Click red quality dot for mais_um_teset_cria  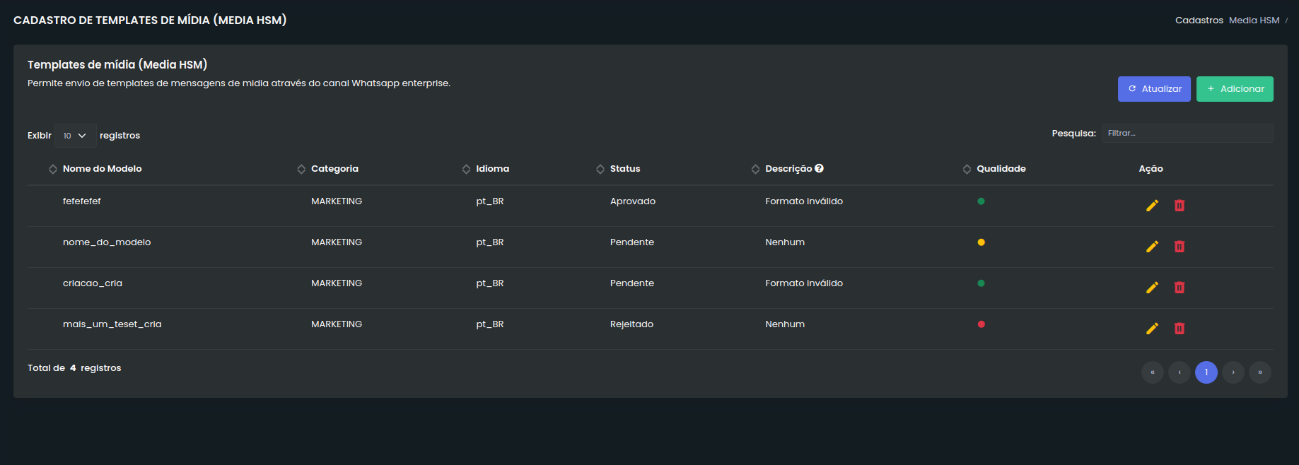click(x=981, y=324)
